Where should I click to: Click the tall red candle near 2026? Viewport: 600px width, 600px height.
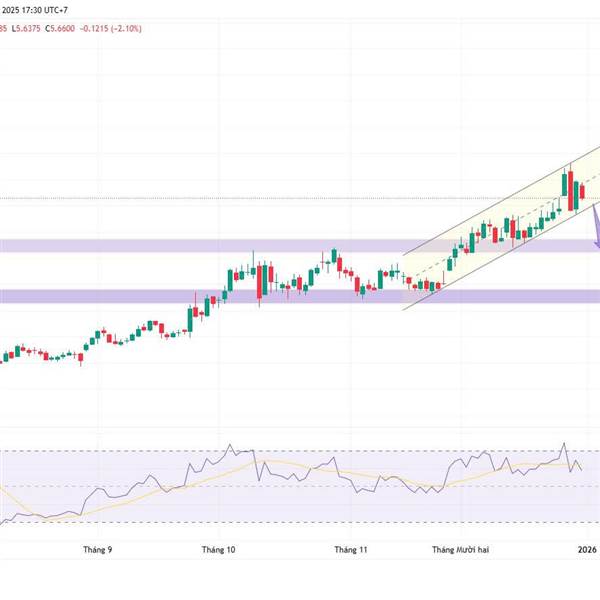(x=571, y=190)
